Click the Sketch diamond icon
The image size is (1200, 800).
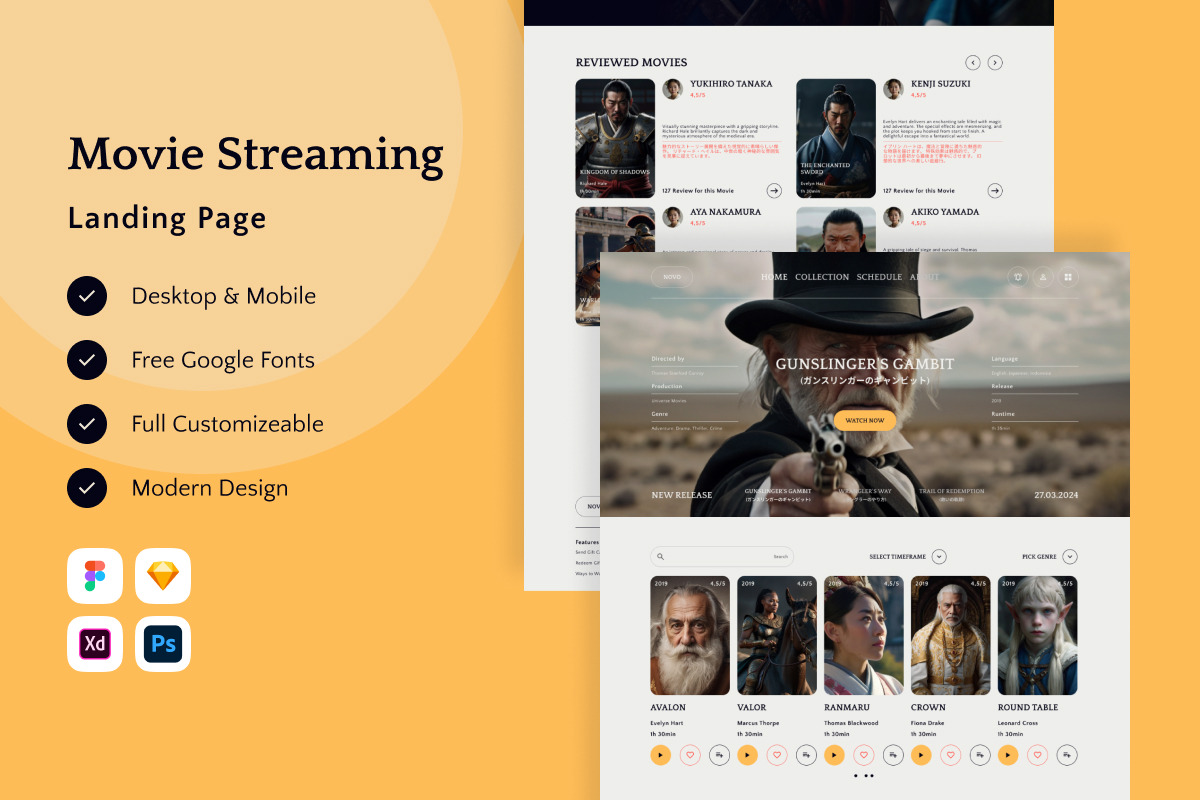(163, 576)
